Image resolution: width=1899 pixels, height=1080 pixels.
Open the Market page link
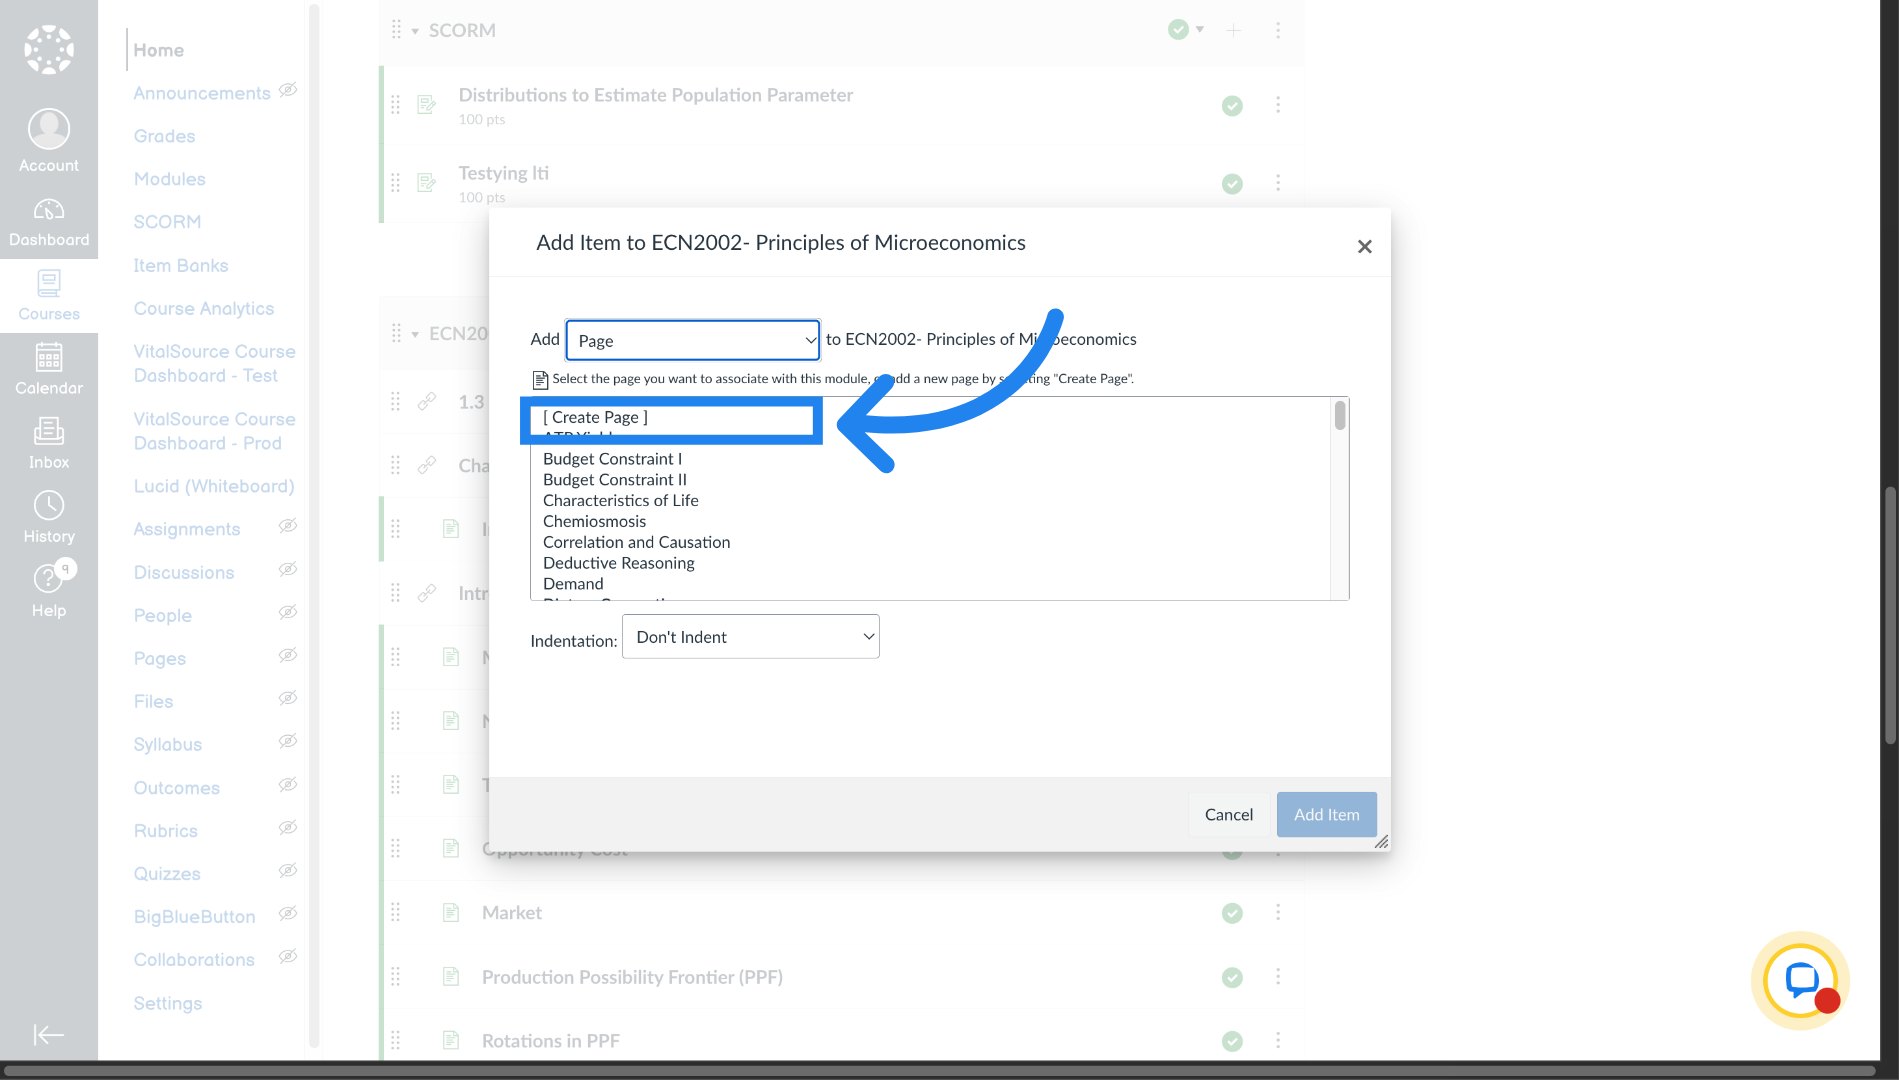point(512,912)
